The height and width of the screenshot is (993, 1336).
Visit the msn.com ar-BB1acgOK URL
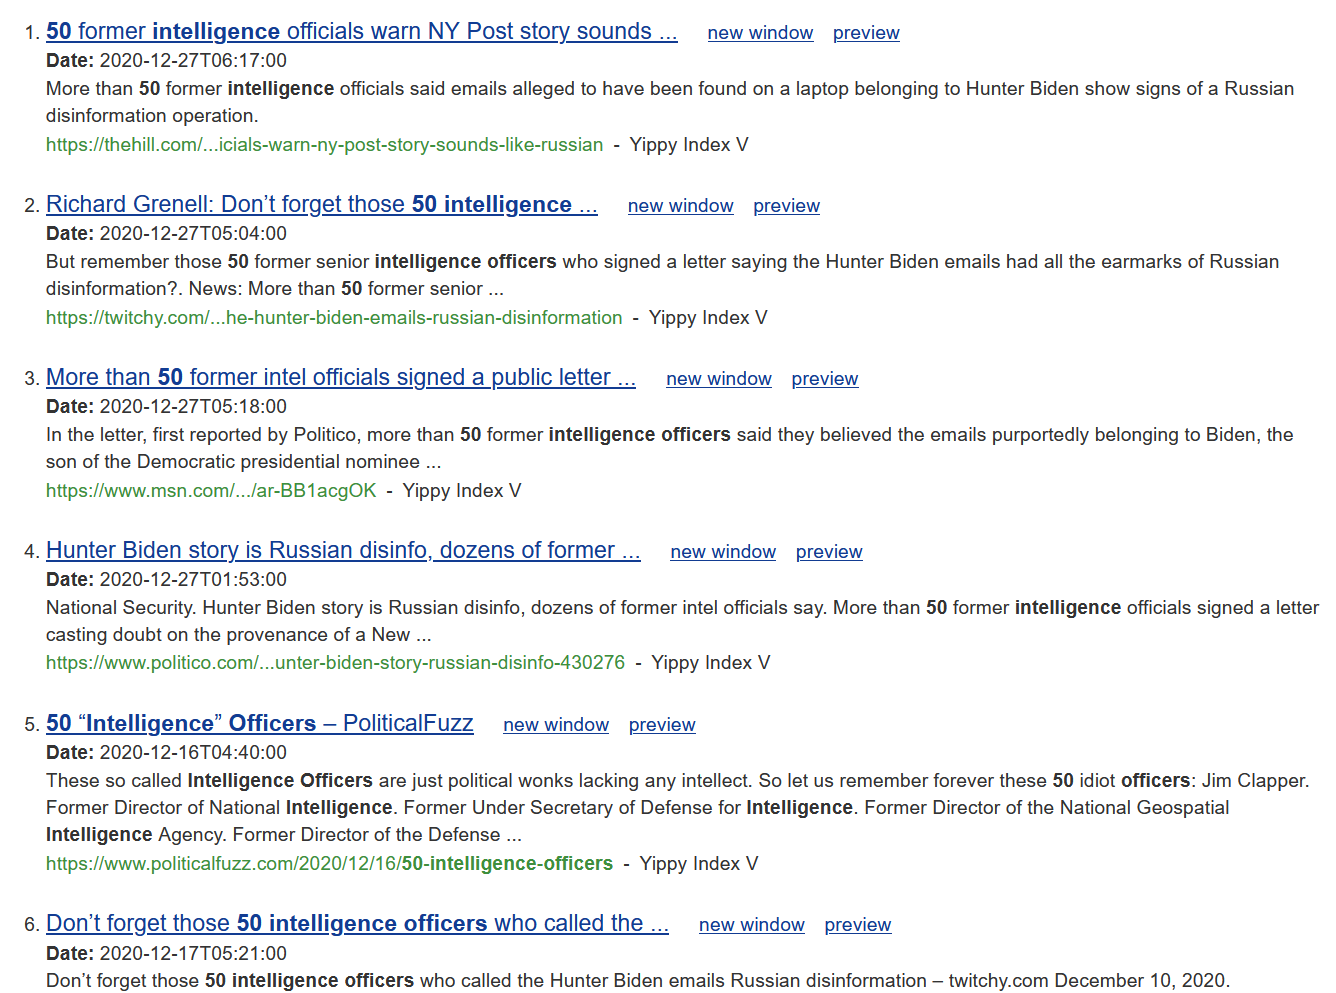click(x=211, y=491)
